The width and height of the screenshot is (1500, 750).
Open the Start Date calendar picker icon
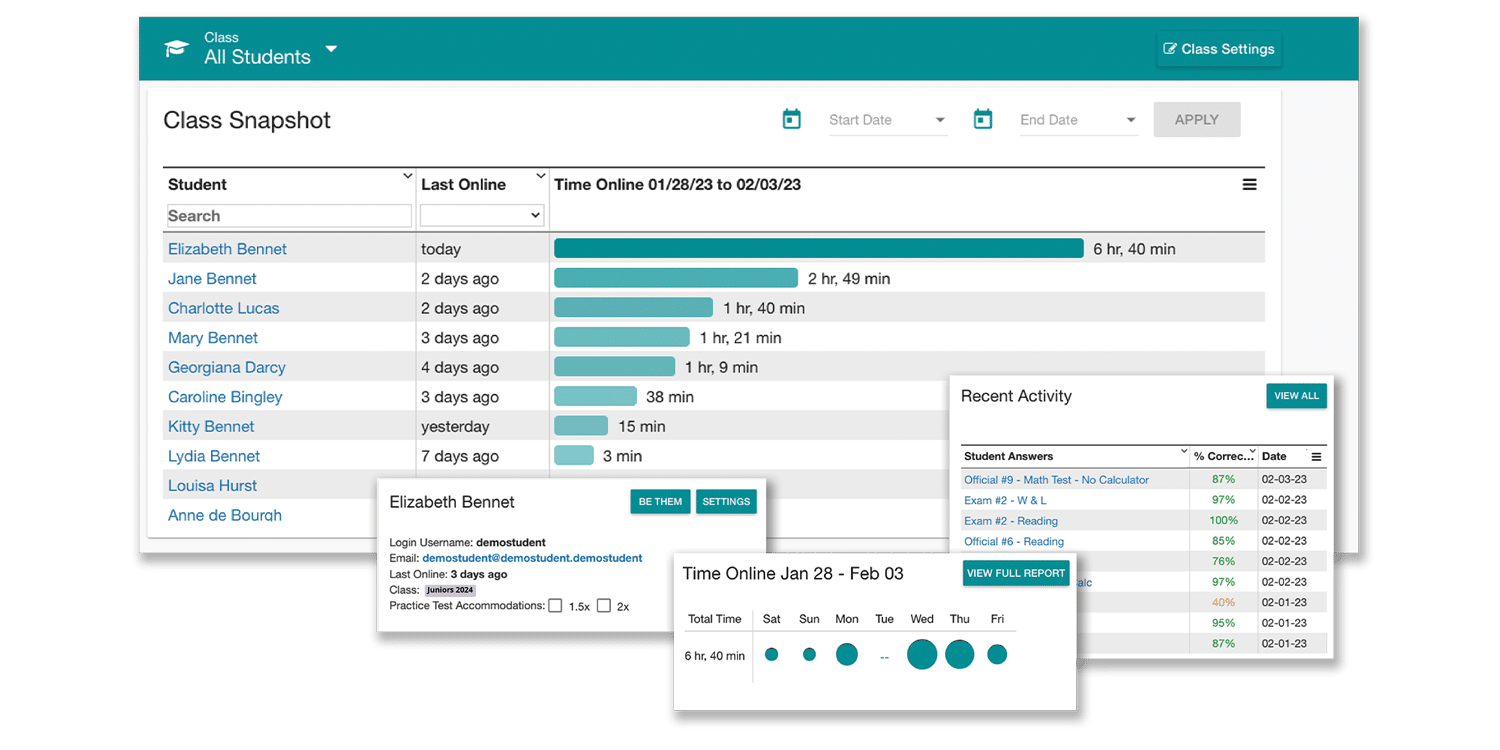point(791,118)
